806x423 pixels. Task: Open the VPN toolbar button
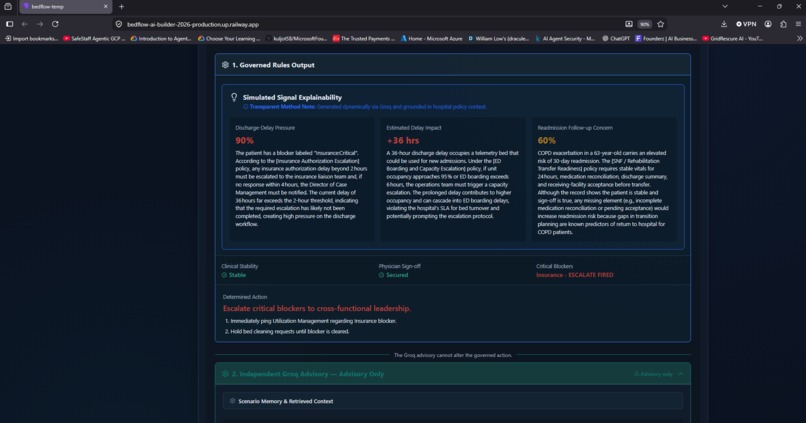[x=746, y=24]
